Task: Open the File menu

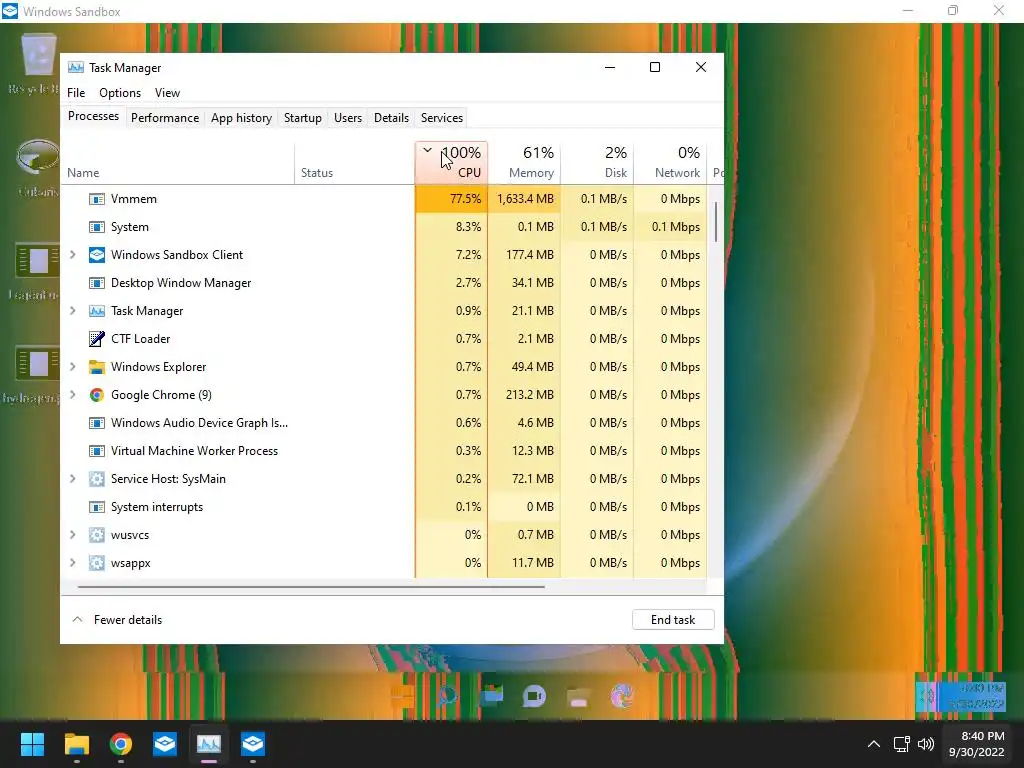Action: pos(76,93)
